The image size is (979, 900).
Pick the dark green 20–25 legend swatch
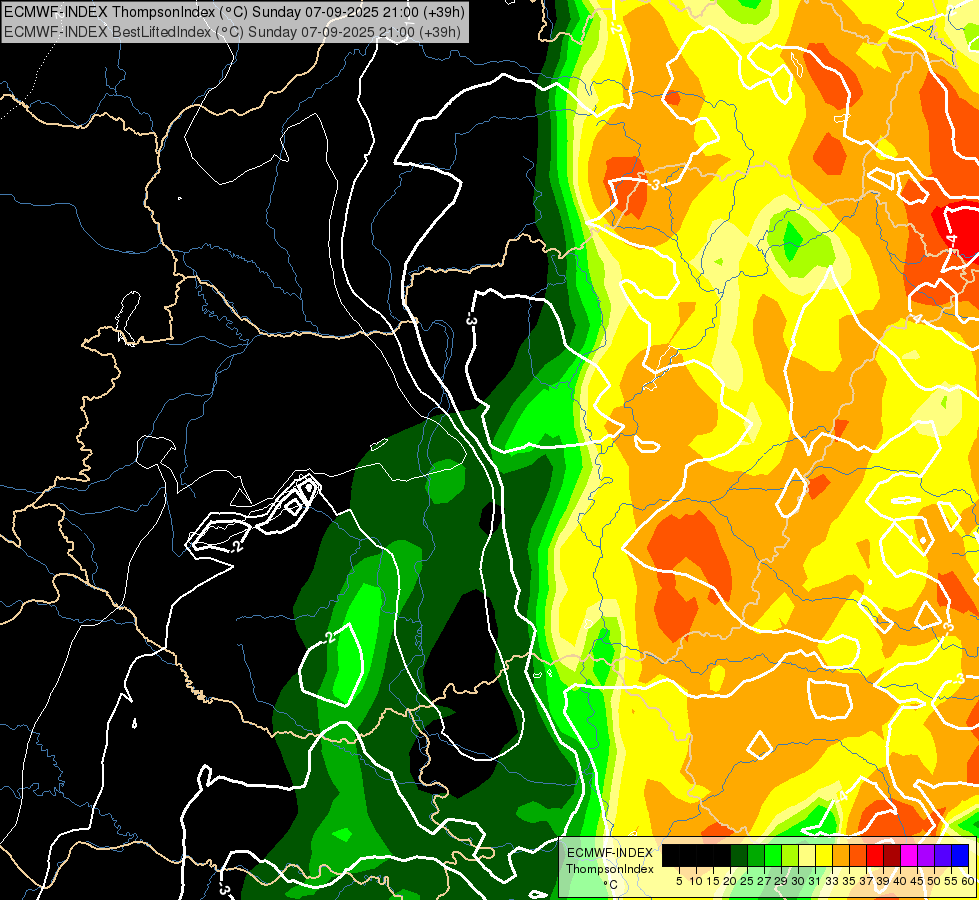739,855
